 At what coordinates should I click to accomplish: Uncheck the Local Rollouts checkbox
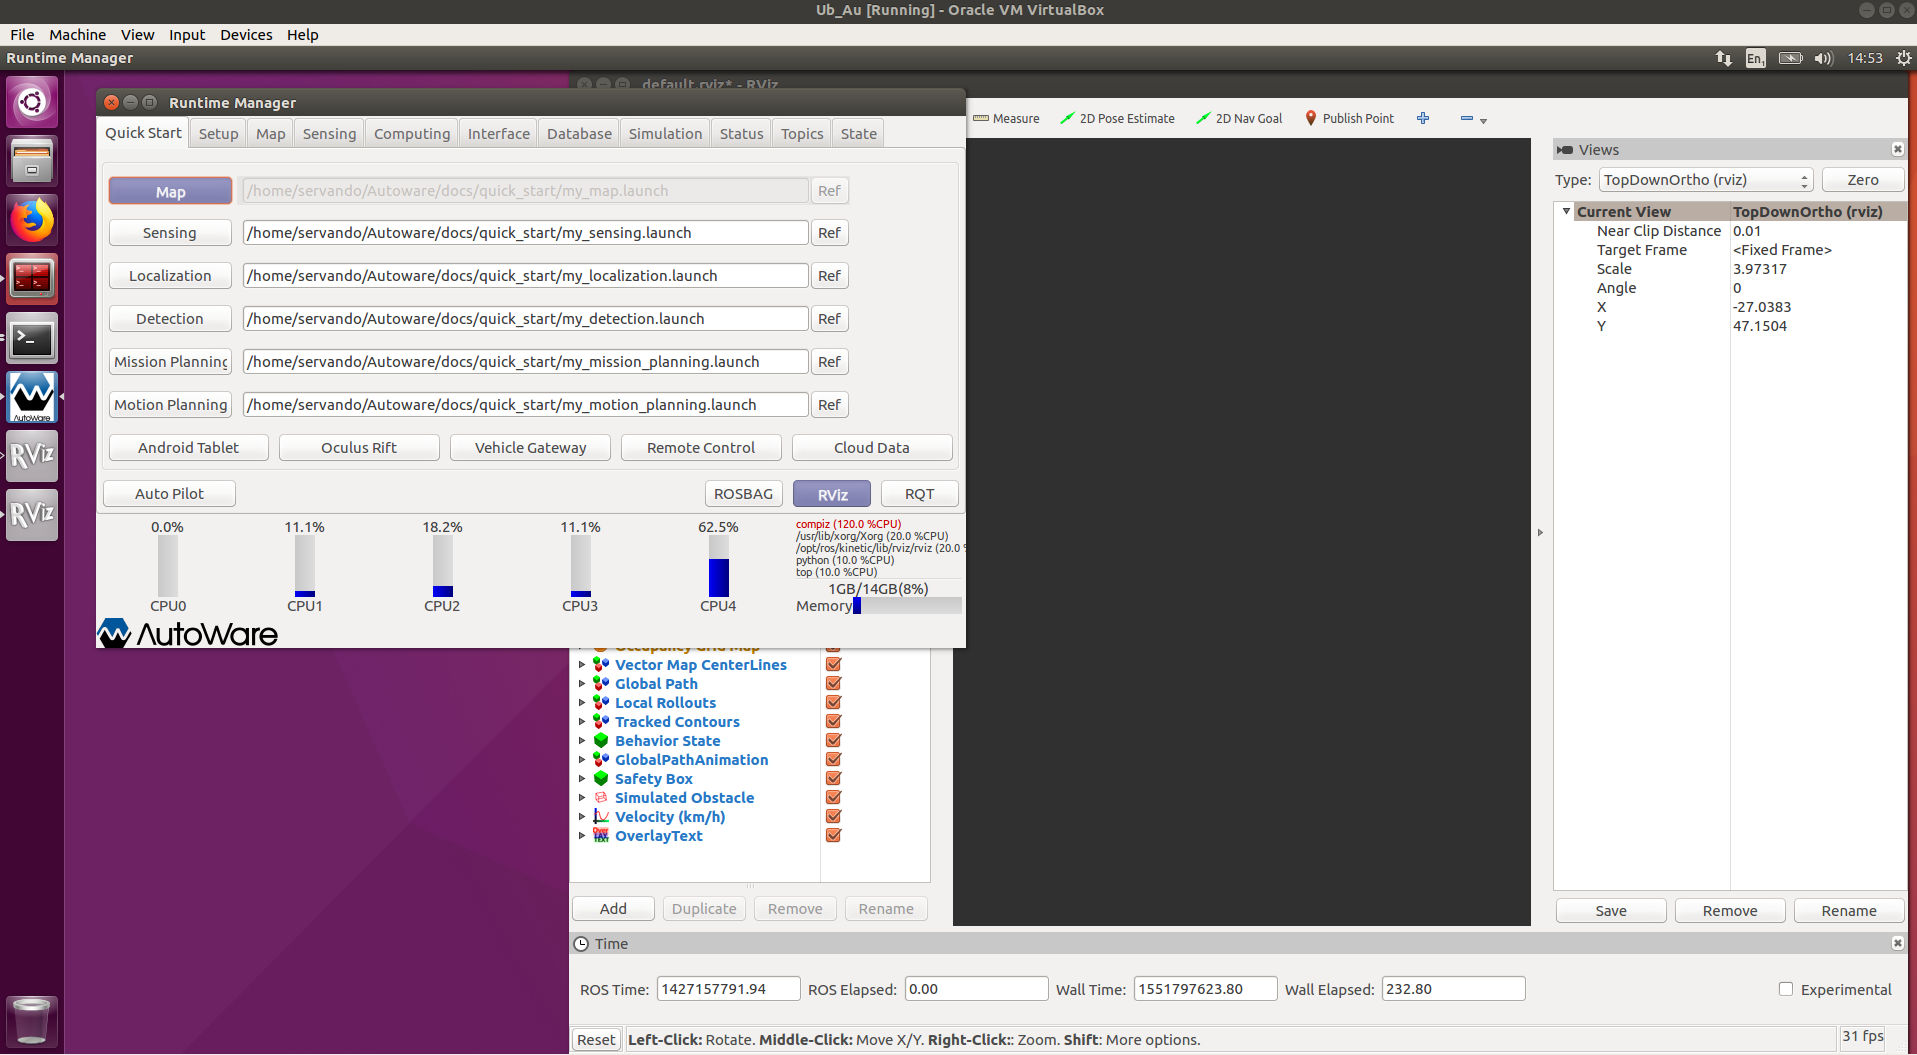point(833,702)
